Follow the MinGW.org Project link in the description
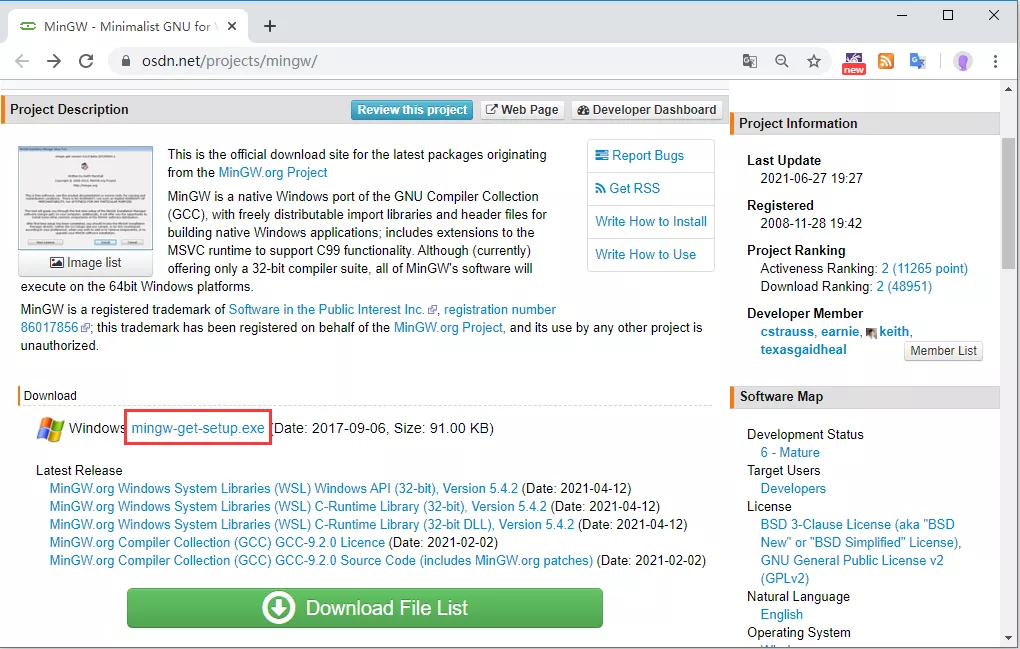The width and height of the screenshot is (1020, 649). (273, 172)
